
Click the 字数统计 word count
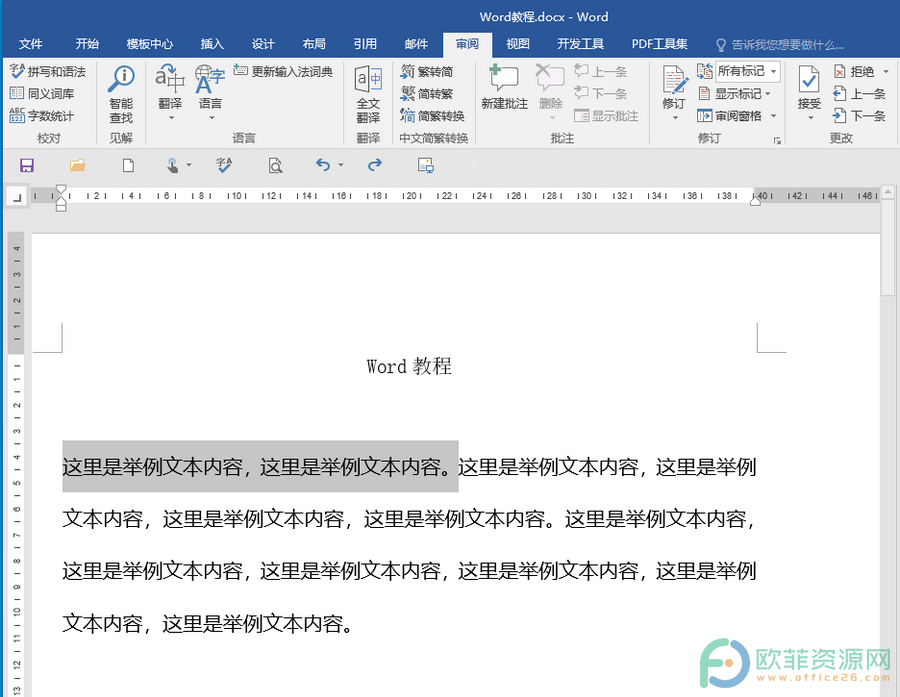point(42,115)
